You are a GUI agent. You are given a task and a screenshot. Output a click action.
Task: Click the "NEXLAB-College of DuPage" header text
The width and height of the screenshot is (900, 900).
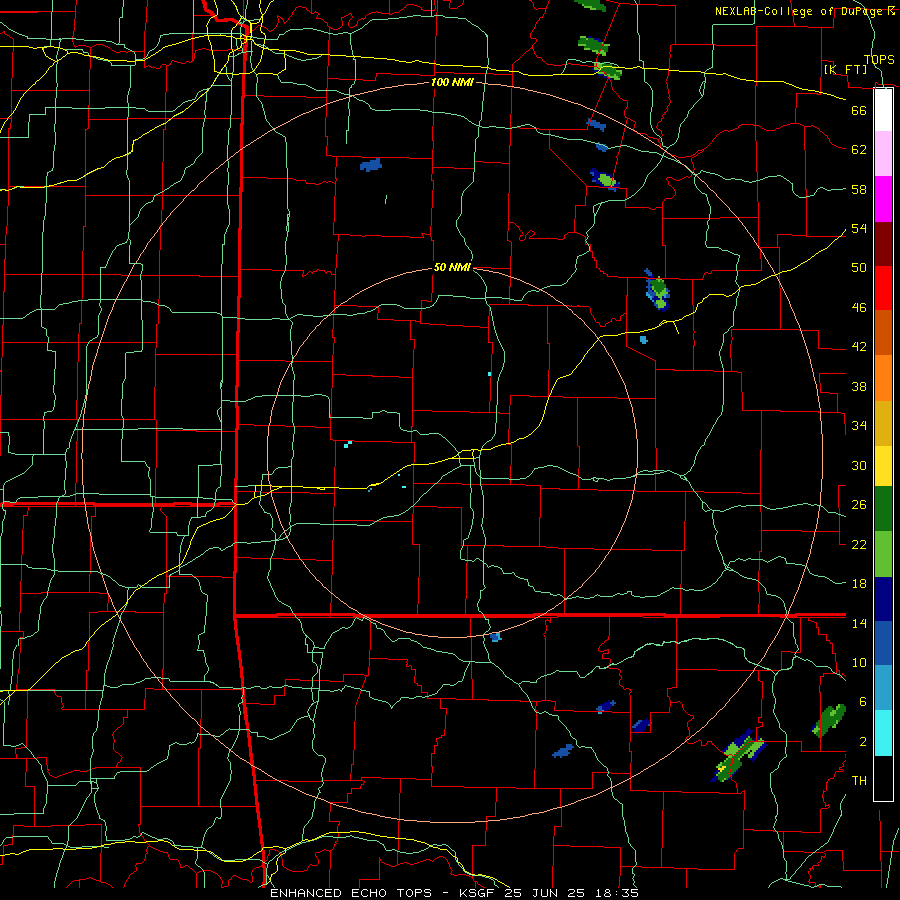pyautogui.click(x=800, y=11)
